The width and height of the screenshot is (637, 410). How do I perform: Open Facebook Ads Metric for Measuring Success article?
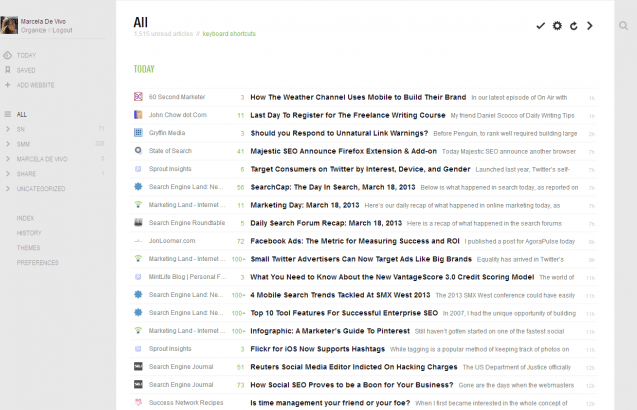(355, 241)
